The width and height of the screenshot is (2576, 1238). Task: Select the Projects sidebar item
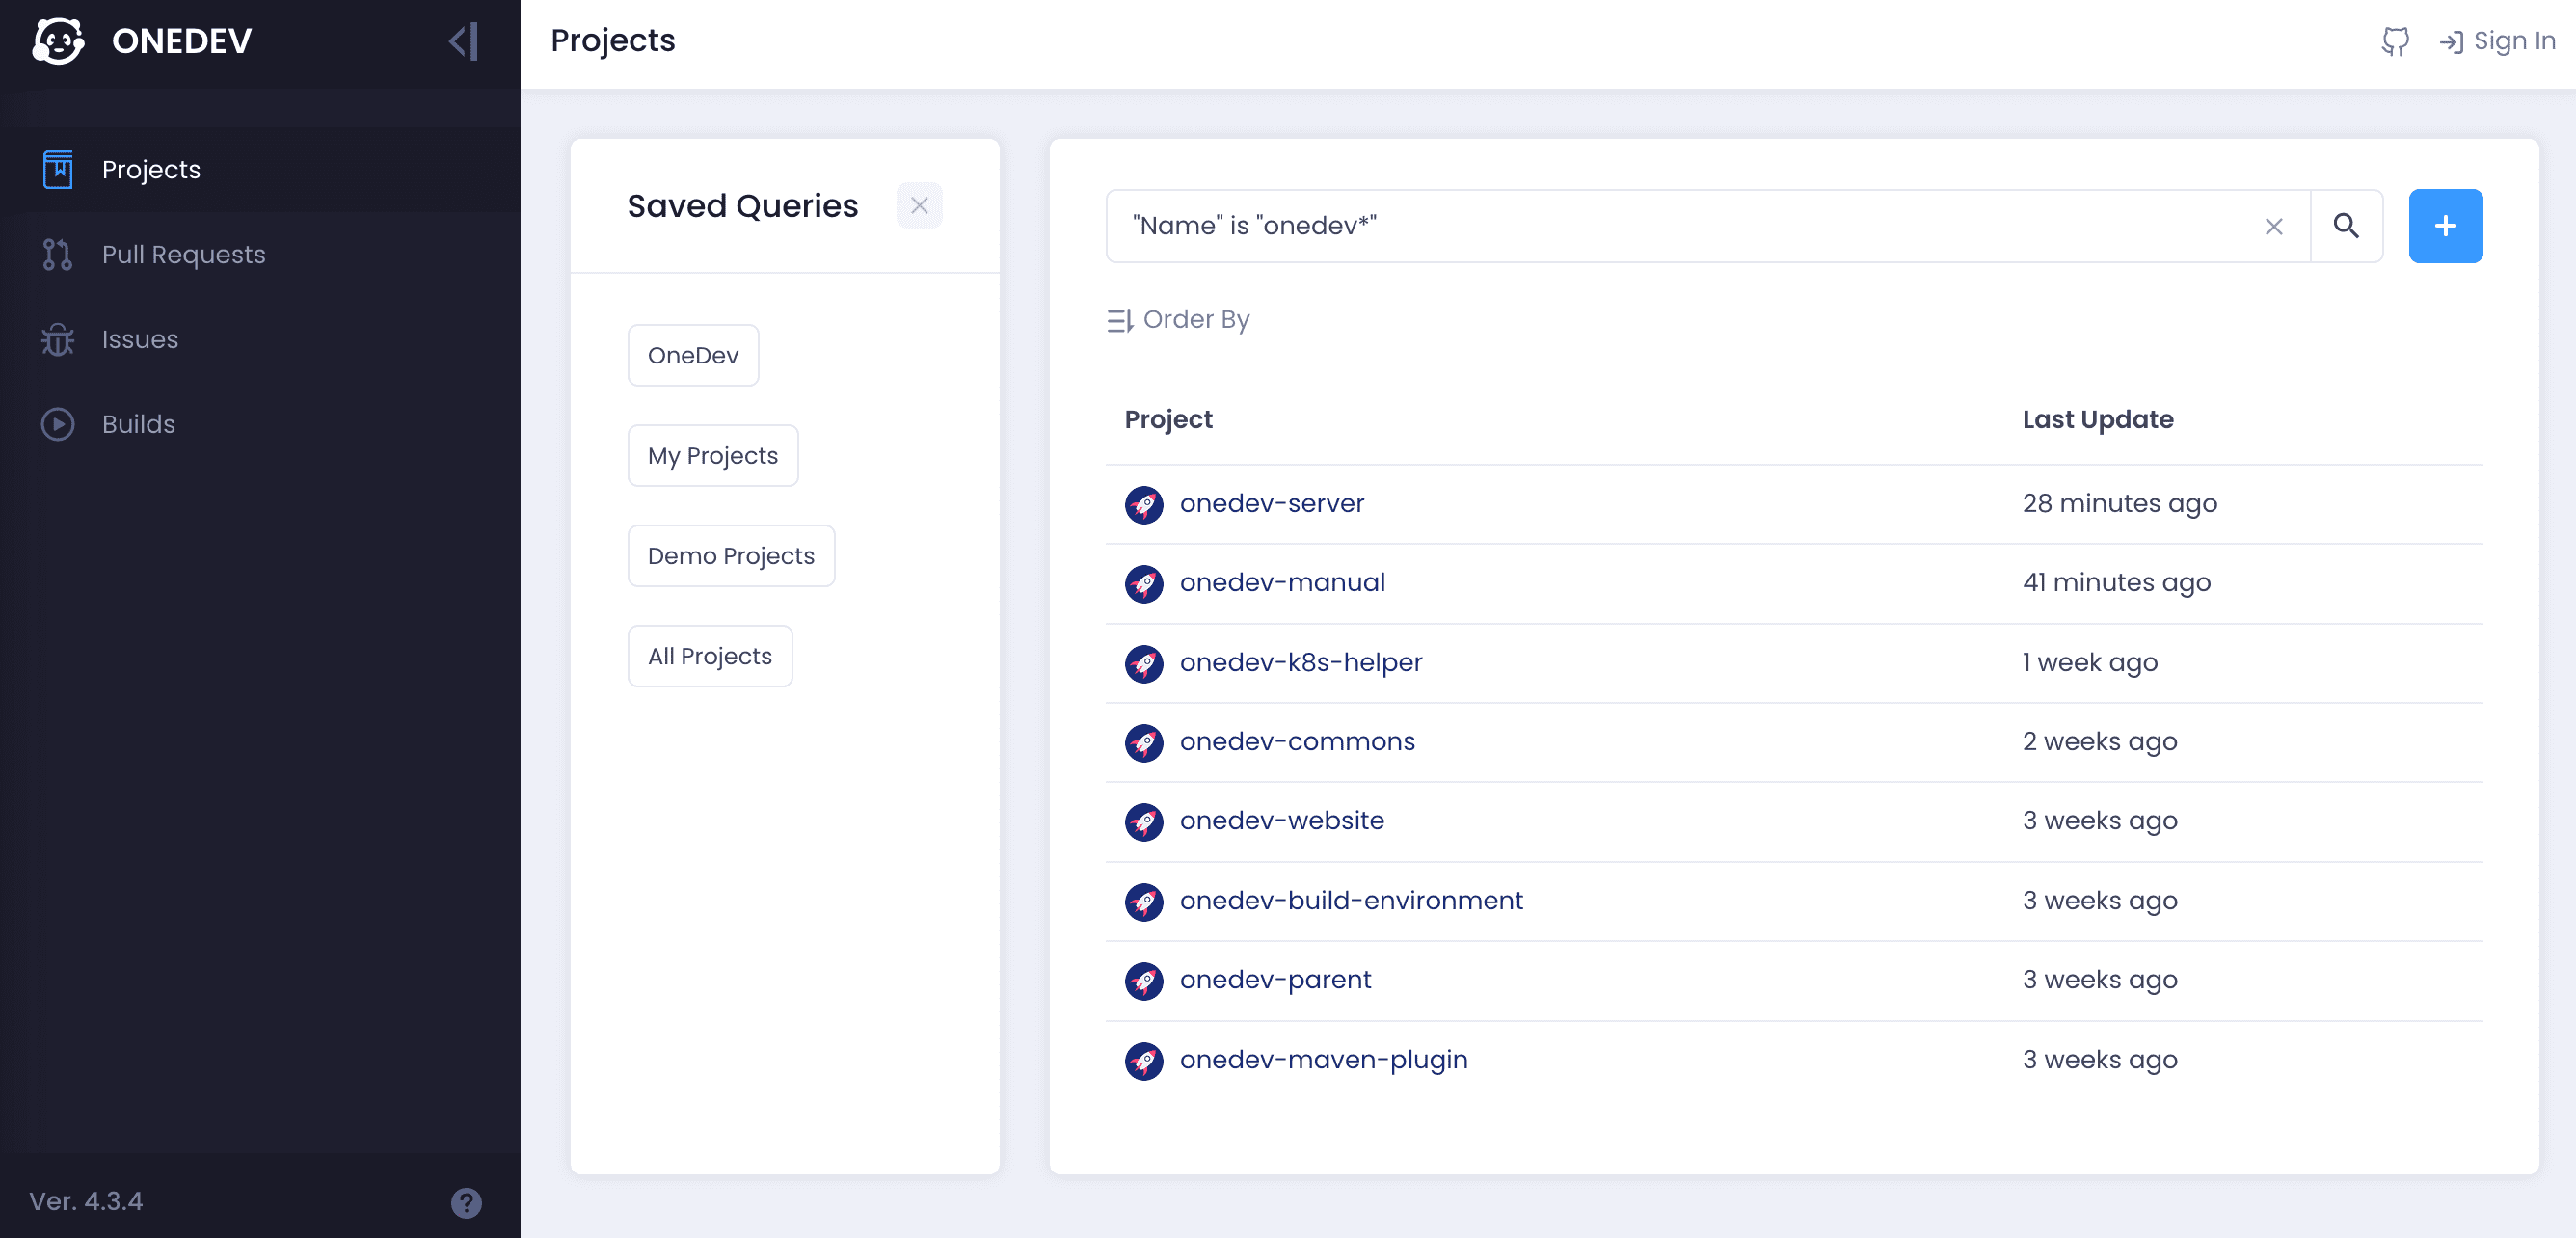[151, 169]
